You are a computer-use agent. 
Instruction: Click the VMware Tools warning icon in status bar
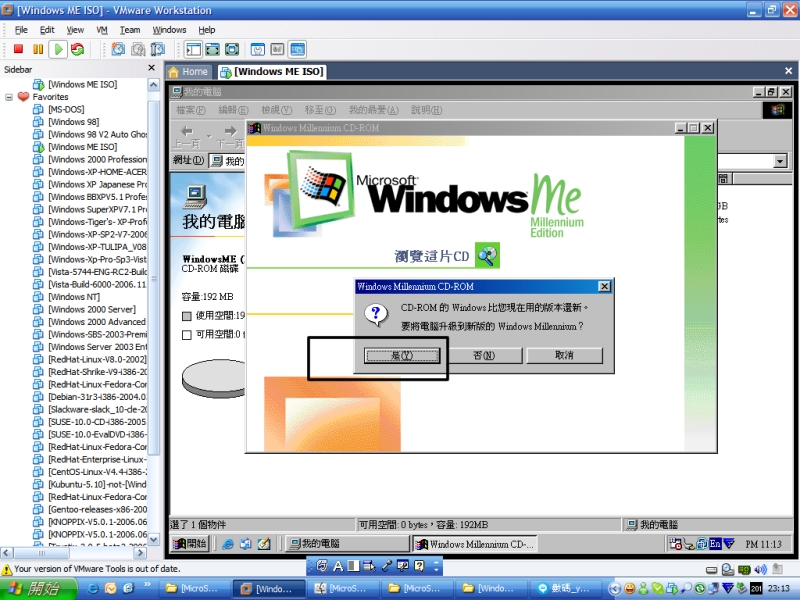coord(7,569)
